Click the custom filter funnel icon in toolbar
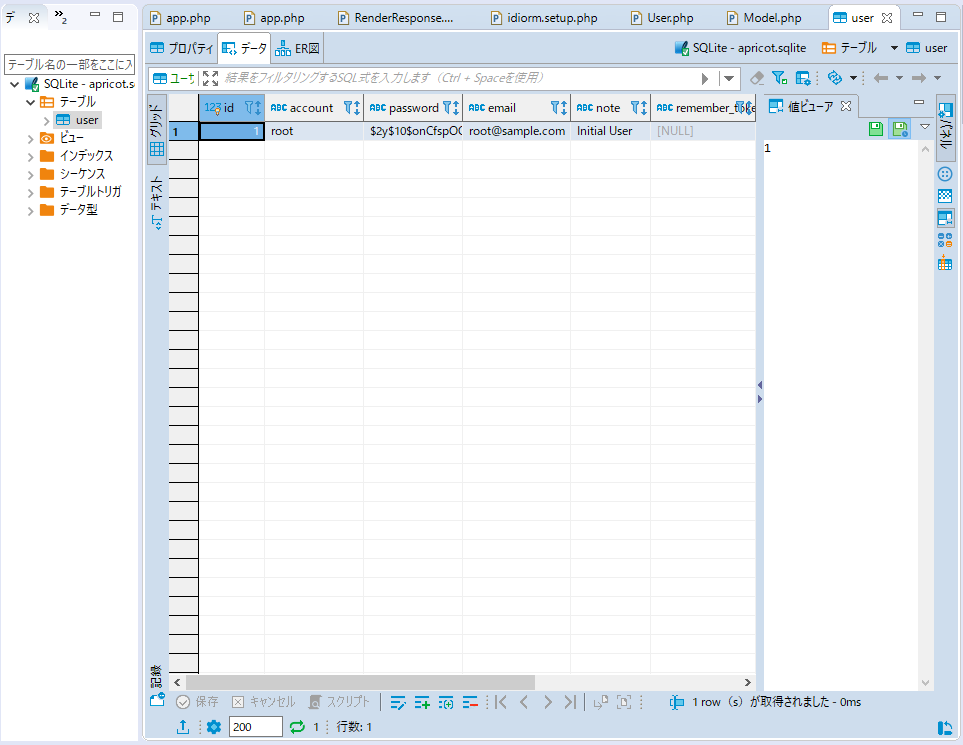Screen dimensions: 963x745 tap(779, 78)
